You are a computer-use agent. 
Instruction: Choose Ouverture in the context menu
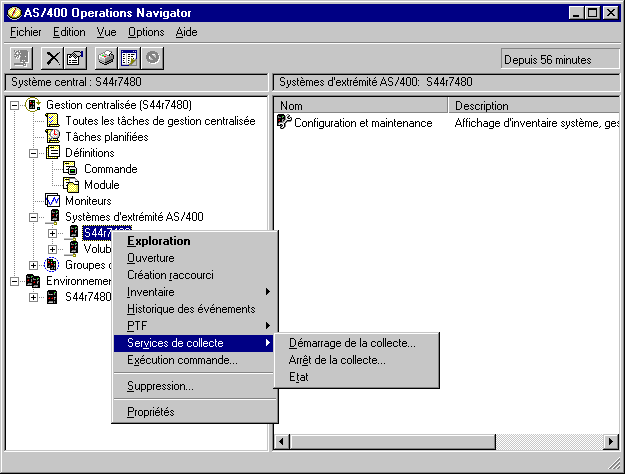pos(194,258)
